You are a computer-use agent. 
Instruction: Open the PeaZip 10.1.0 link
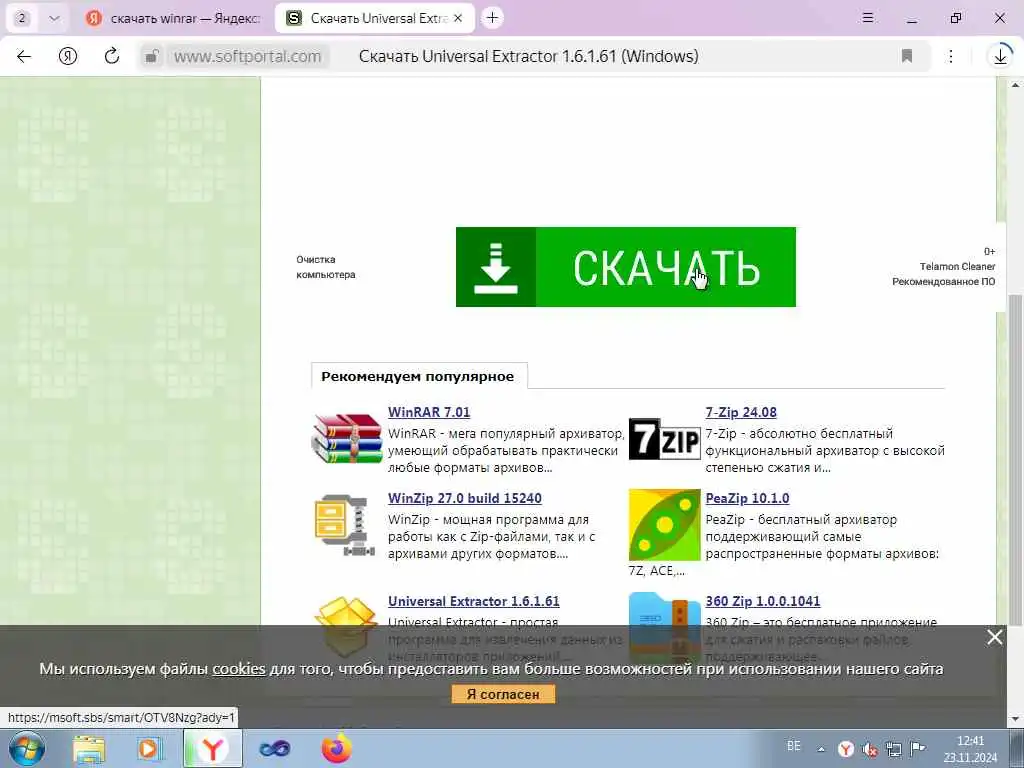[747, 498]
